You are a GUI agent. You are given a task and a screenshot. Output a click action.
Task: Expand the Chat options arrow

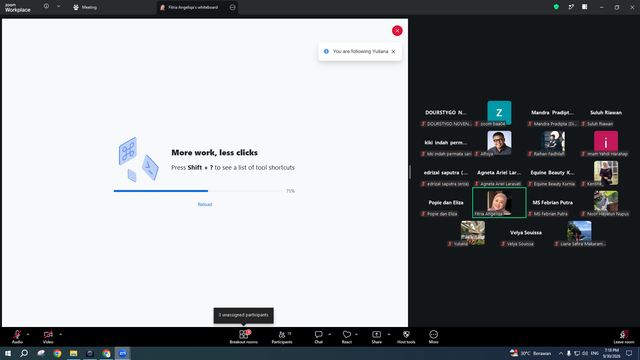(329, 334)
